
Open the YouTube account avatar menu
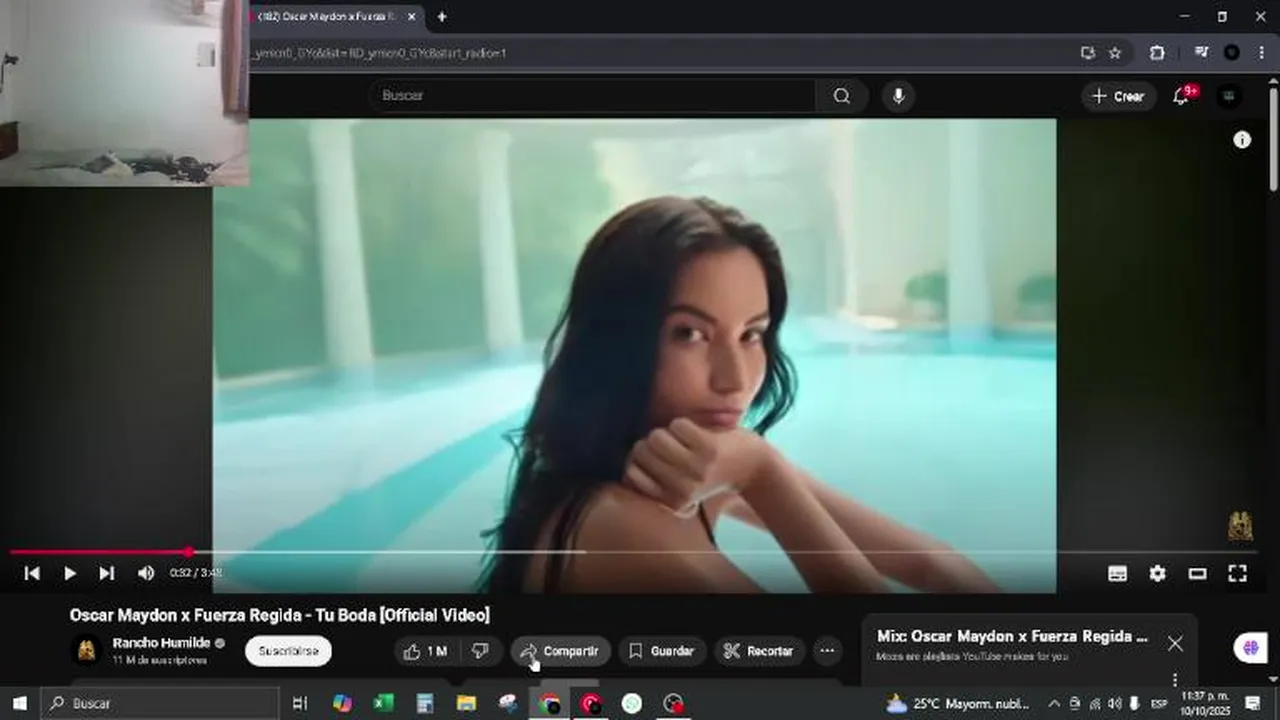tap(1229, 96)
